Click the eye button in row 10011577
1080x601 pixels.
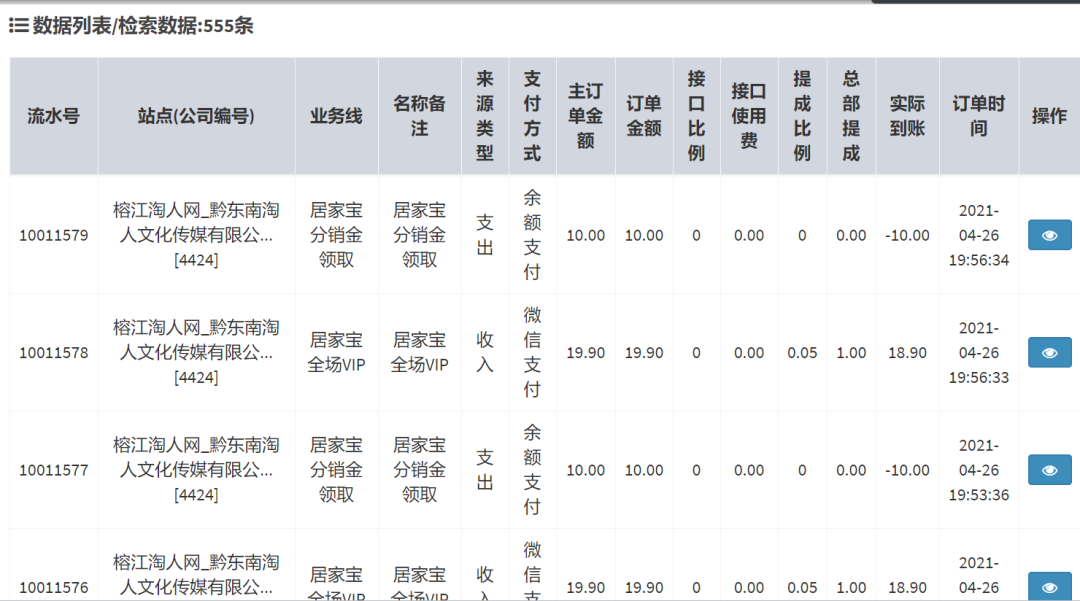coord(1049,470)
